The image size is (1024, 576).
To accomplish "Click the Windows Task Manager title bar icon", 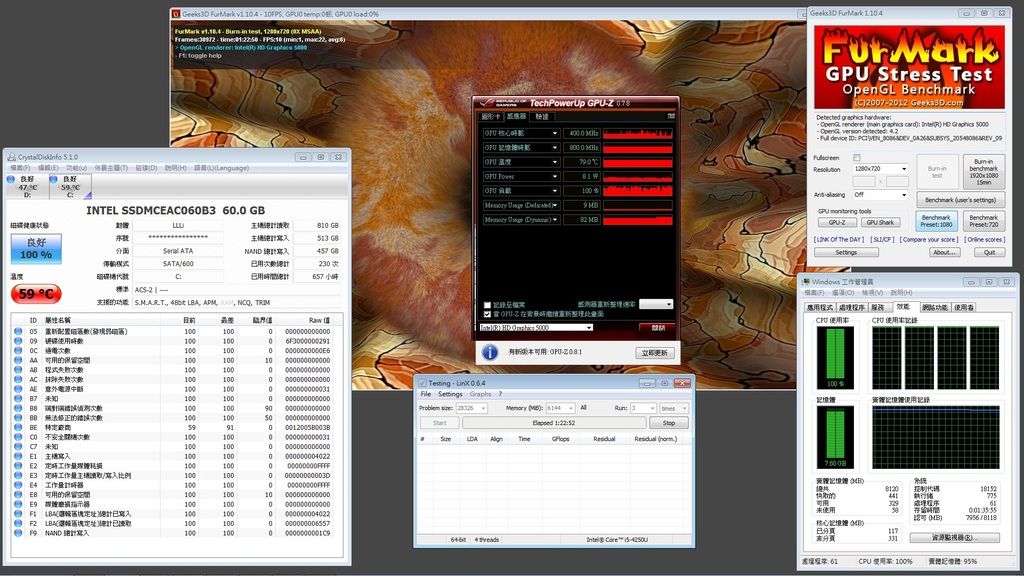I will pos(806,281).
